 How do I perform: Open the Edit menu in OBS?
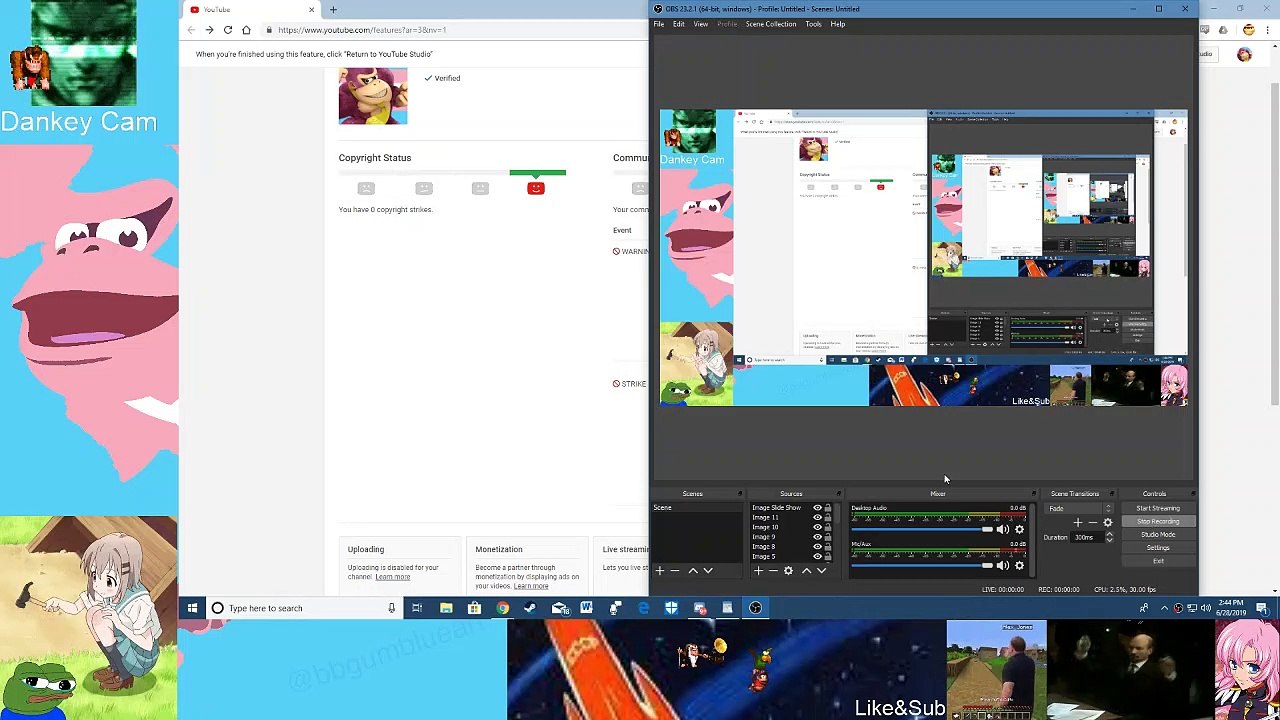(679, 24)
